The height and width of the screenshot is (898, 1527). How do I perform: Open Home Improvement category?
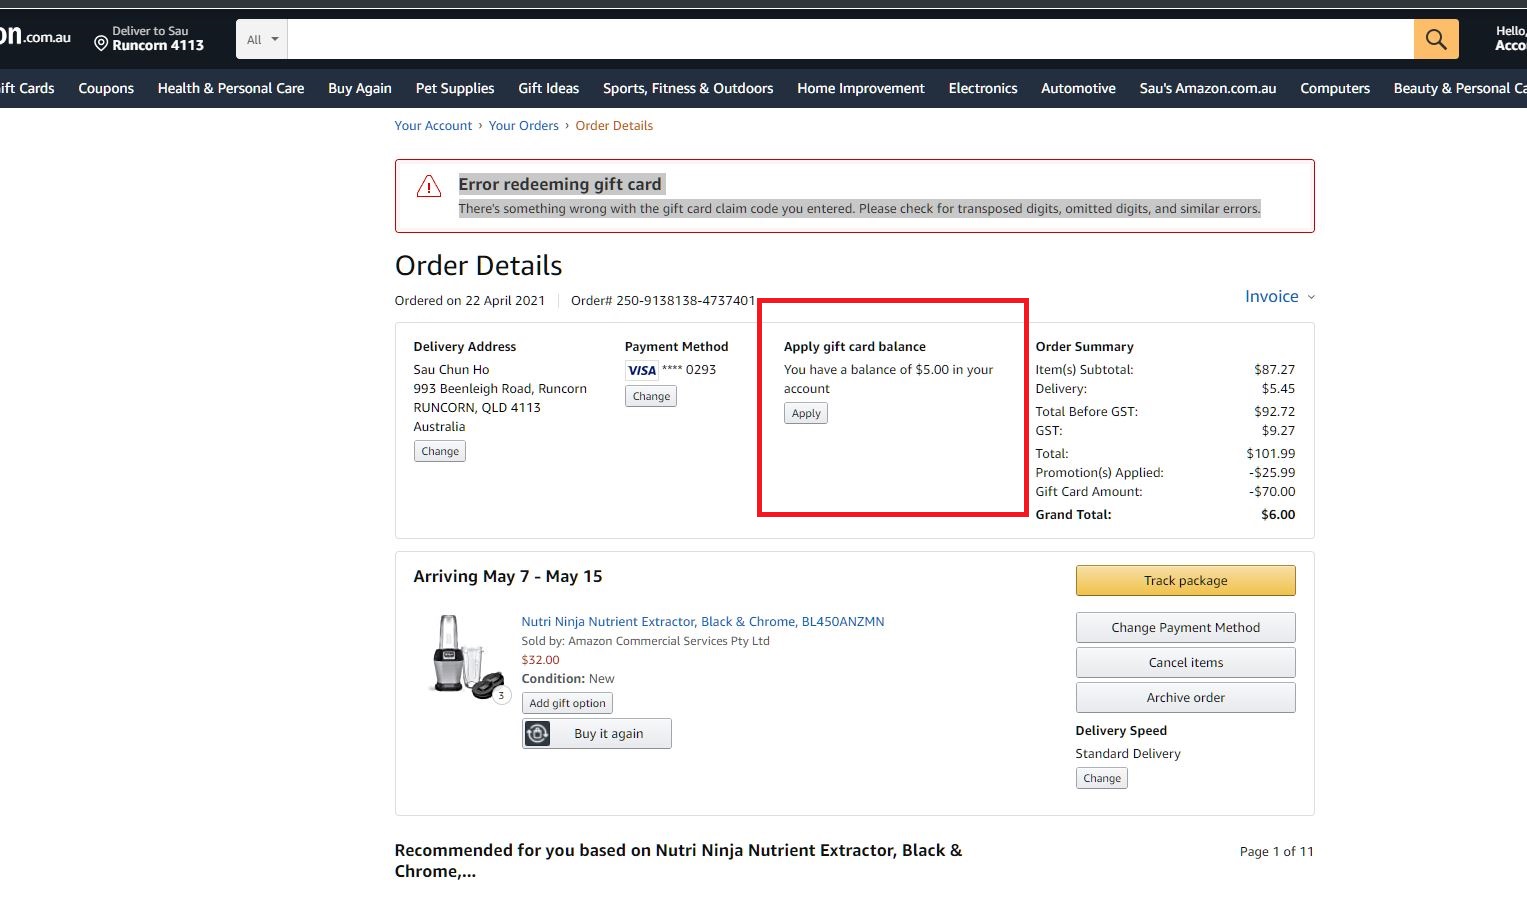(x=861, y=88)
